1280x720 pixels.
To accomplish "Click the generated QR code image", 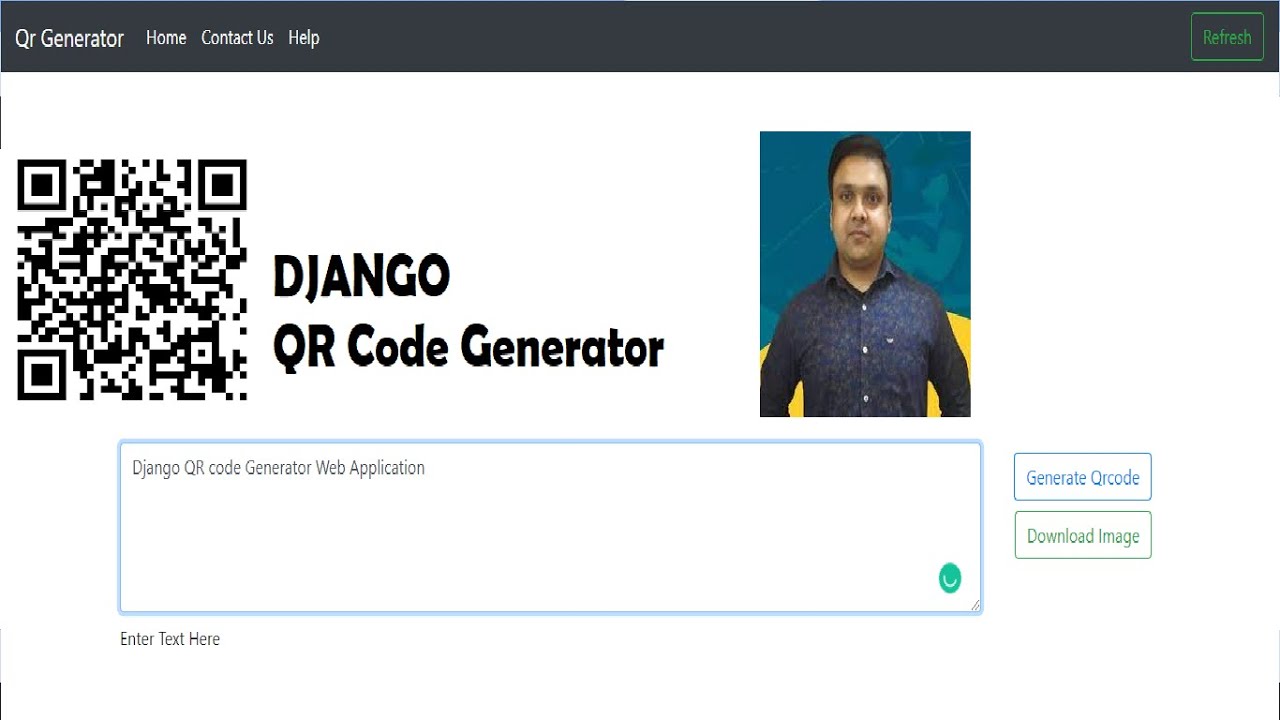I will point(132,280).
